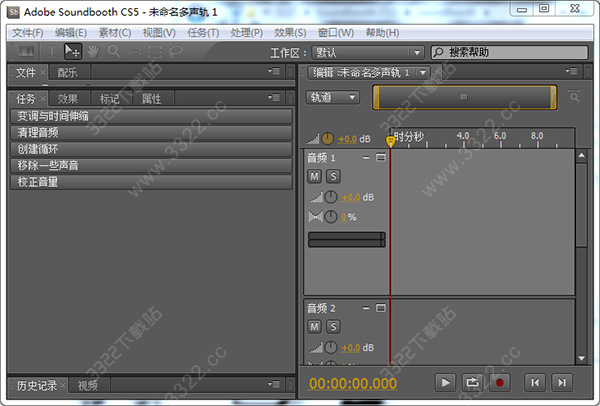Click the 音频 1 pan icon

pyautogui.click(x=315, y=217)
